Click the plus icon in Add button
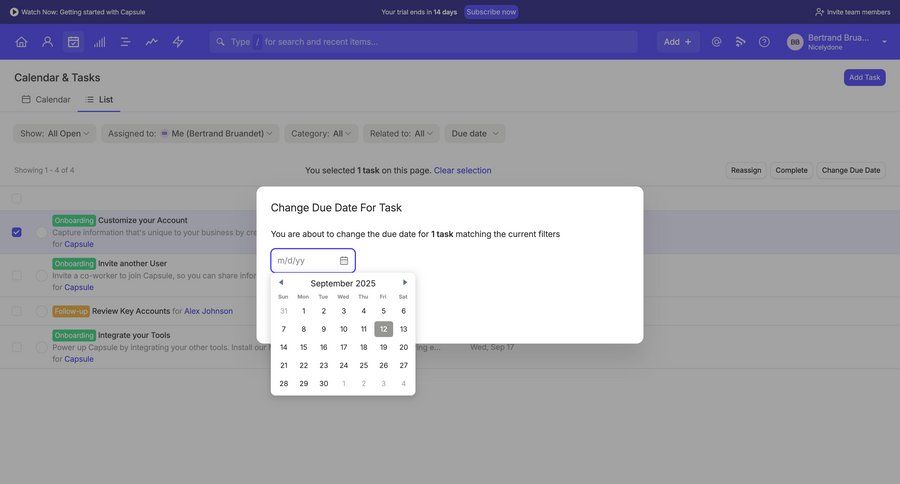 (688, 42)
